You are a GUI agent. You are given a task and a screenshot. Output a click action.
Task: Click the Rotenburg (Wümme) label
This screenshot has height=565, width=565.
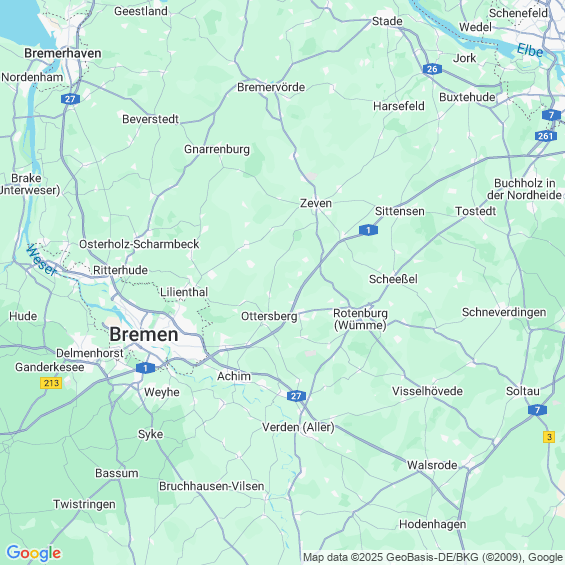(x=360, y=319)
